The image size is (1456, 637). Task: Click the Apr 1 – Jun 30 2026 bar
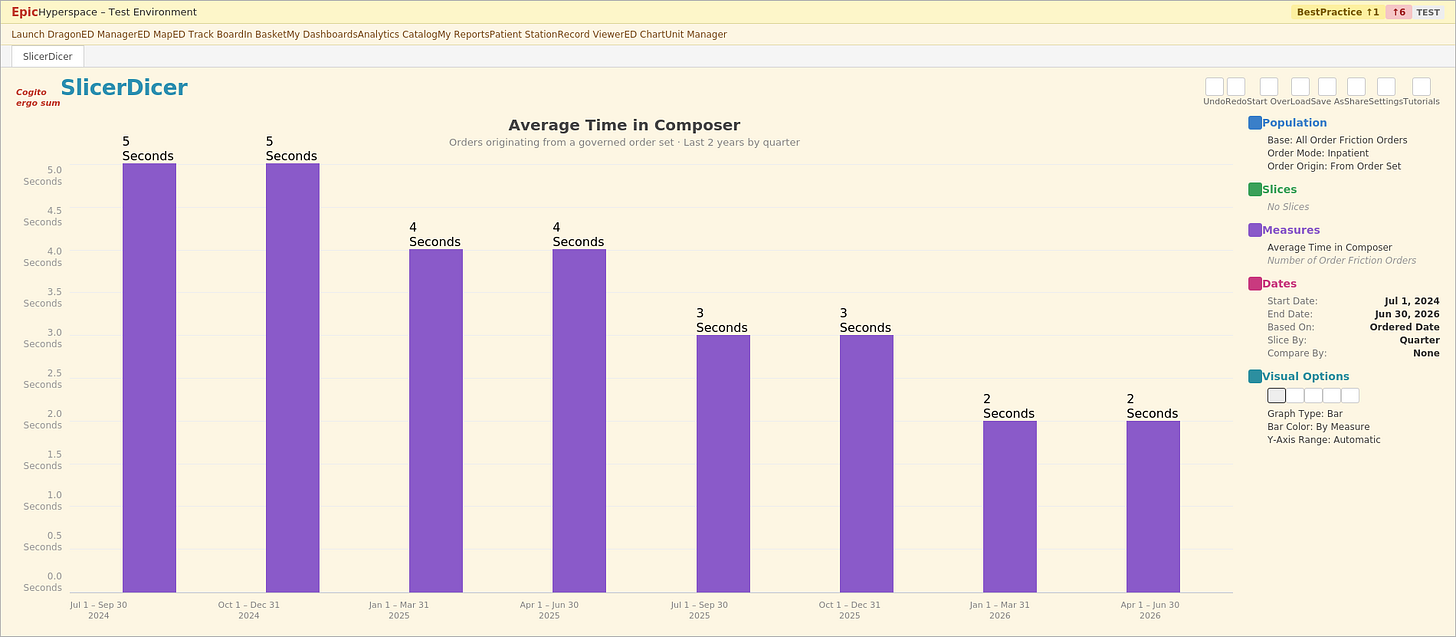[x=1153, y=507]
